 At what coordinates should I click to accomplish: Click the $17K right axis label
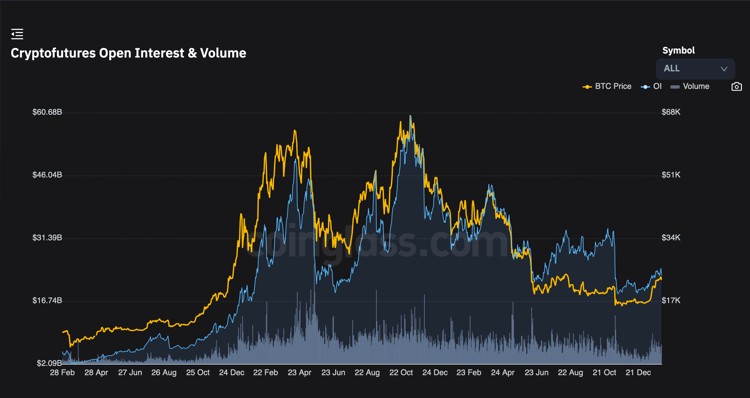point(671,300)
